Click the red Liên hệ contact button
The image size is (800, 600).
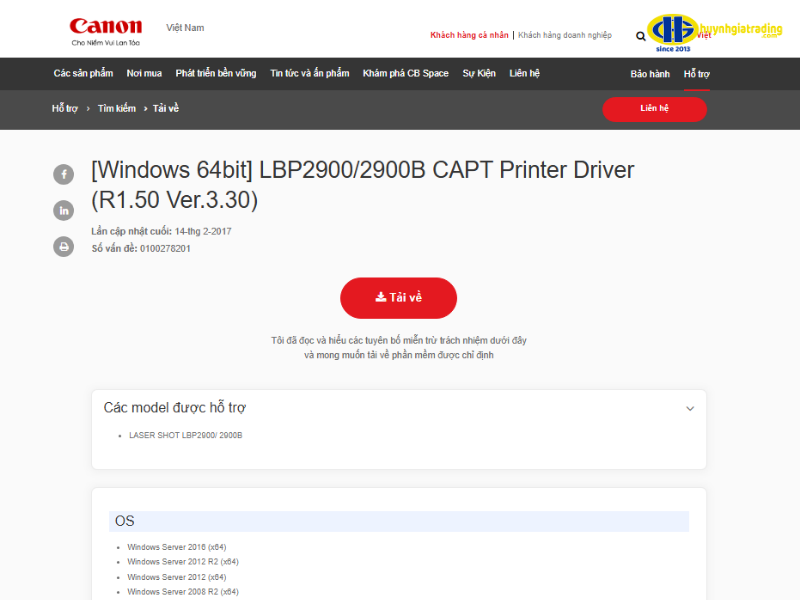[x=654, y=108]
